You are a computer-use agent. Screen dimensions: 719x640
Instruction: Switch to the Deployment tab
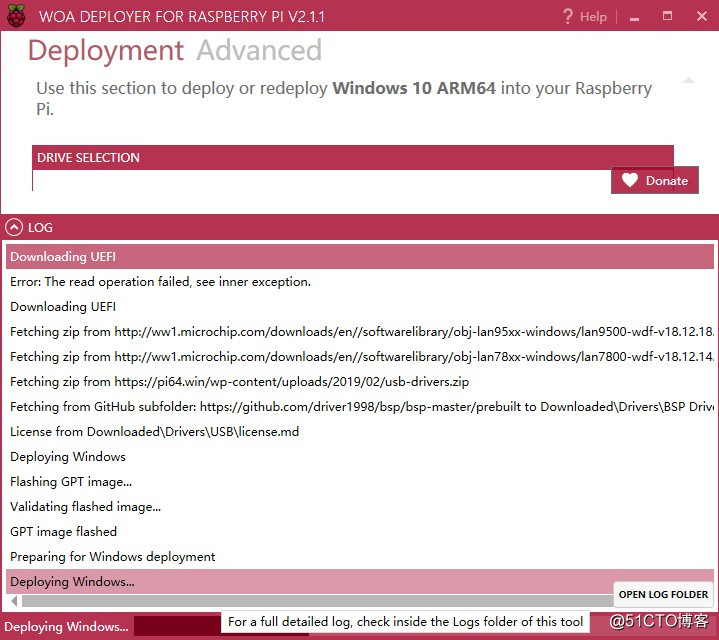click(x=106, y=51)
